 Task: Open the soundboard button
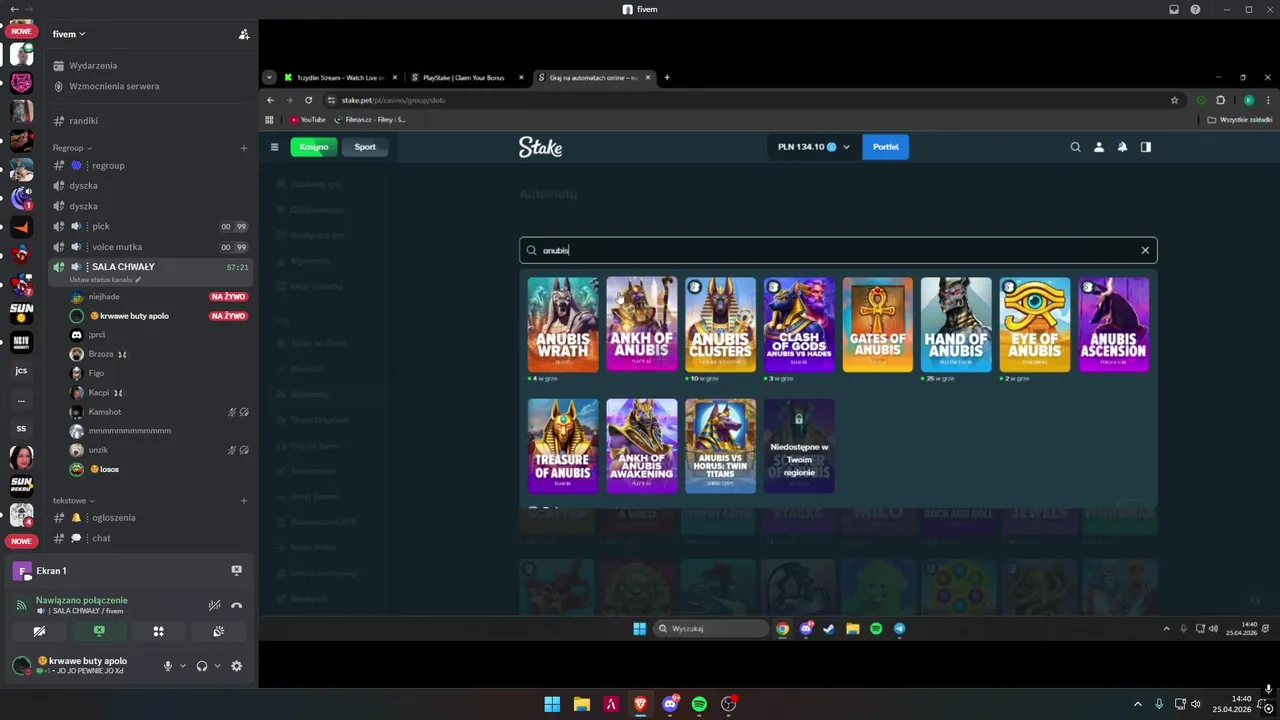[218, 631]
